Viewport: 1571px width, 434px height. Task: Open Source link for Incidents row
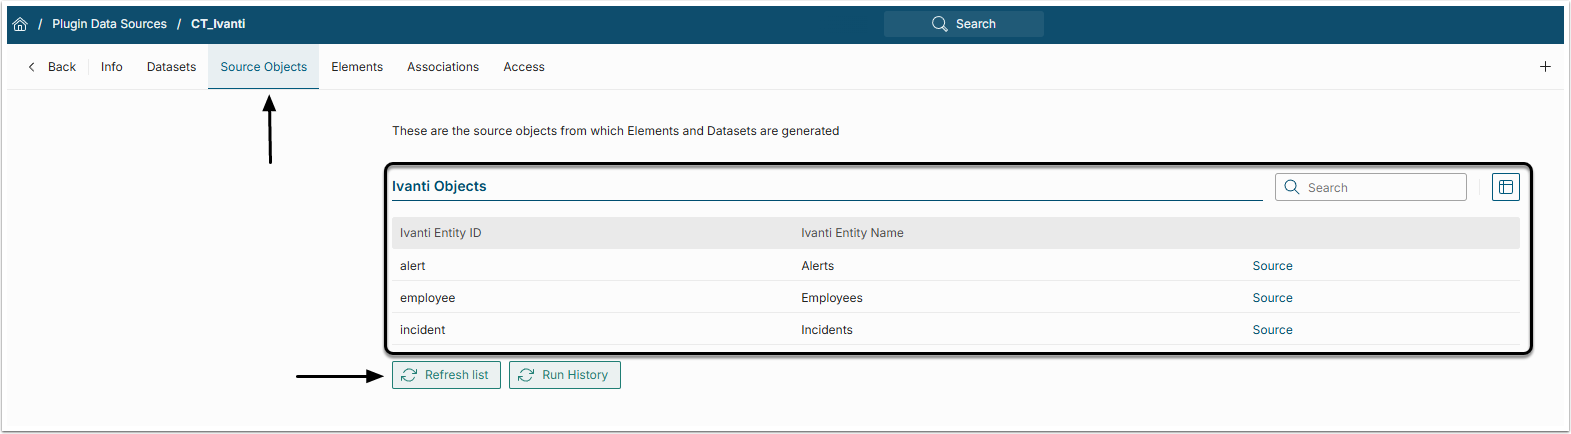[1272, 330]
